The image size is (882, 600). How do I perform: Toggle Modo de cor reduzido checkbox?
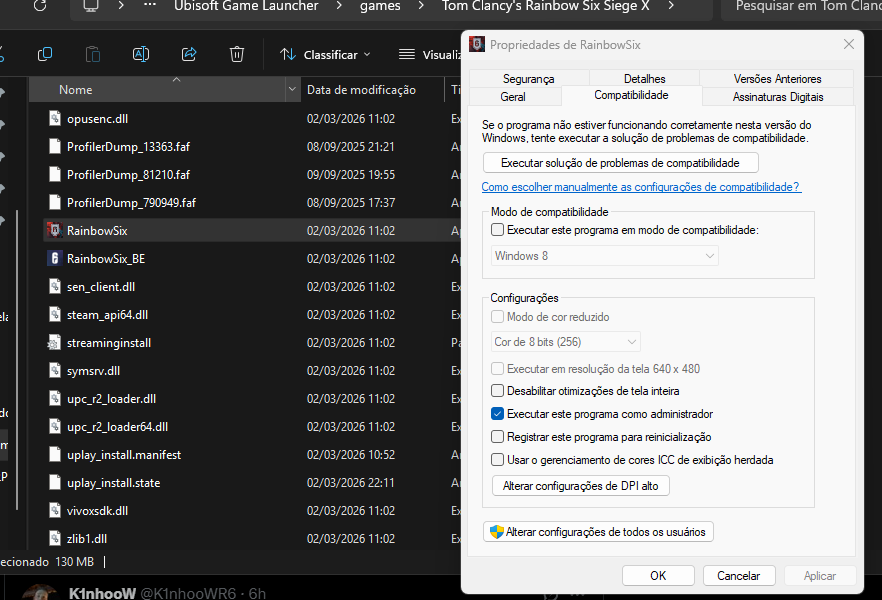(x=497, y=317)
